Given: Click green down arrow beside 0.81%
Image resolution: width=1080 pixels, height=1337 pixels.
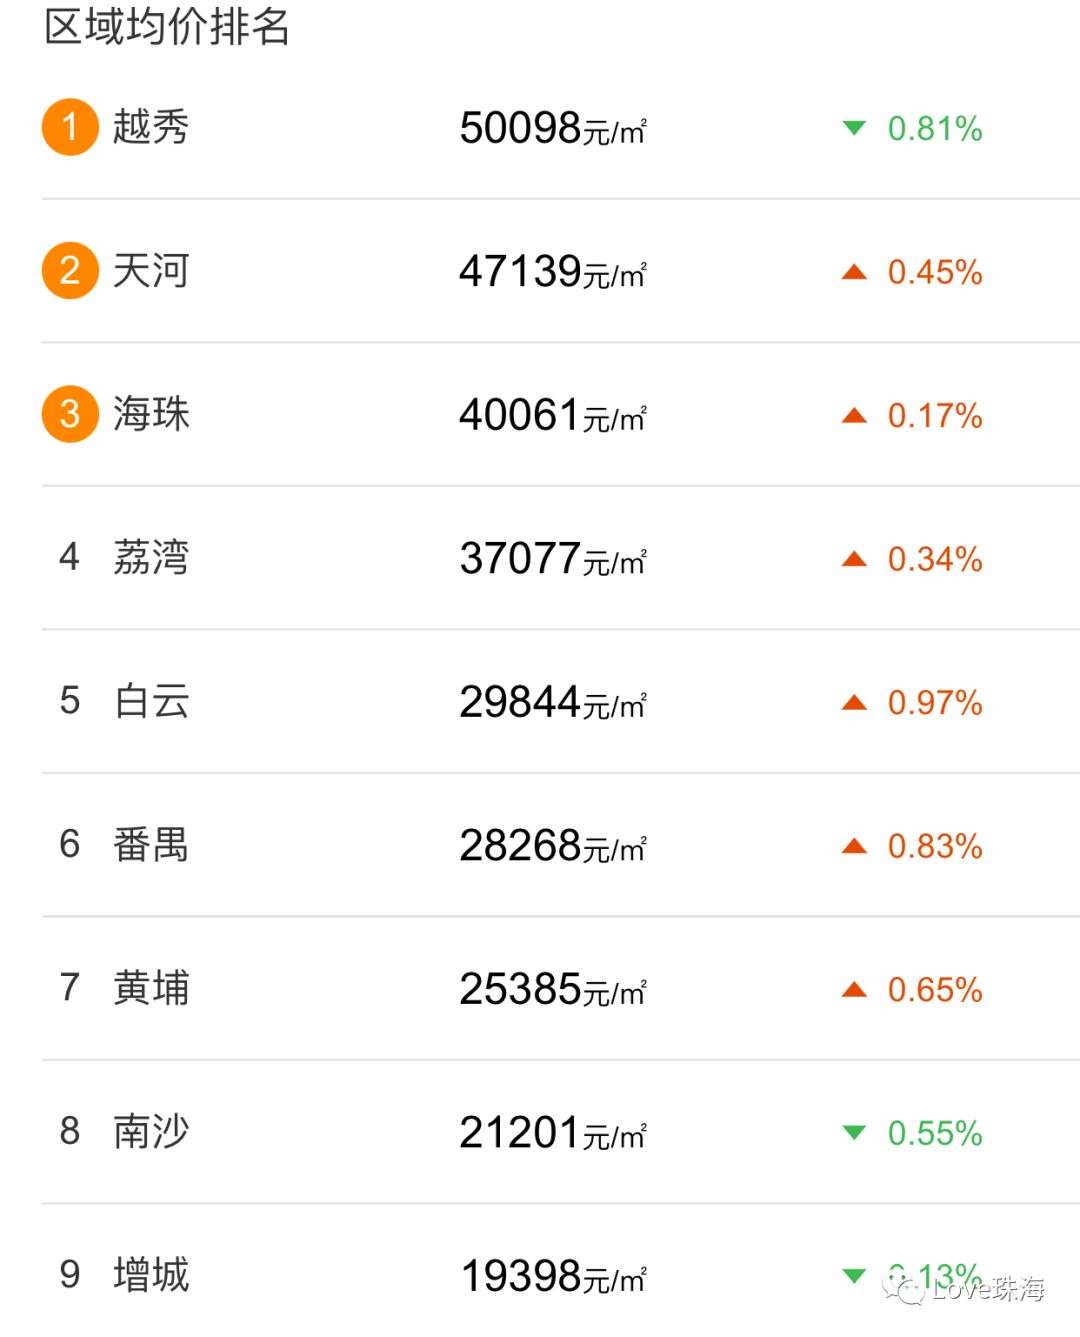Looking at the screenshot, I should (x=854, y=128).
